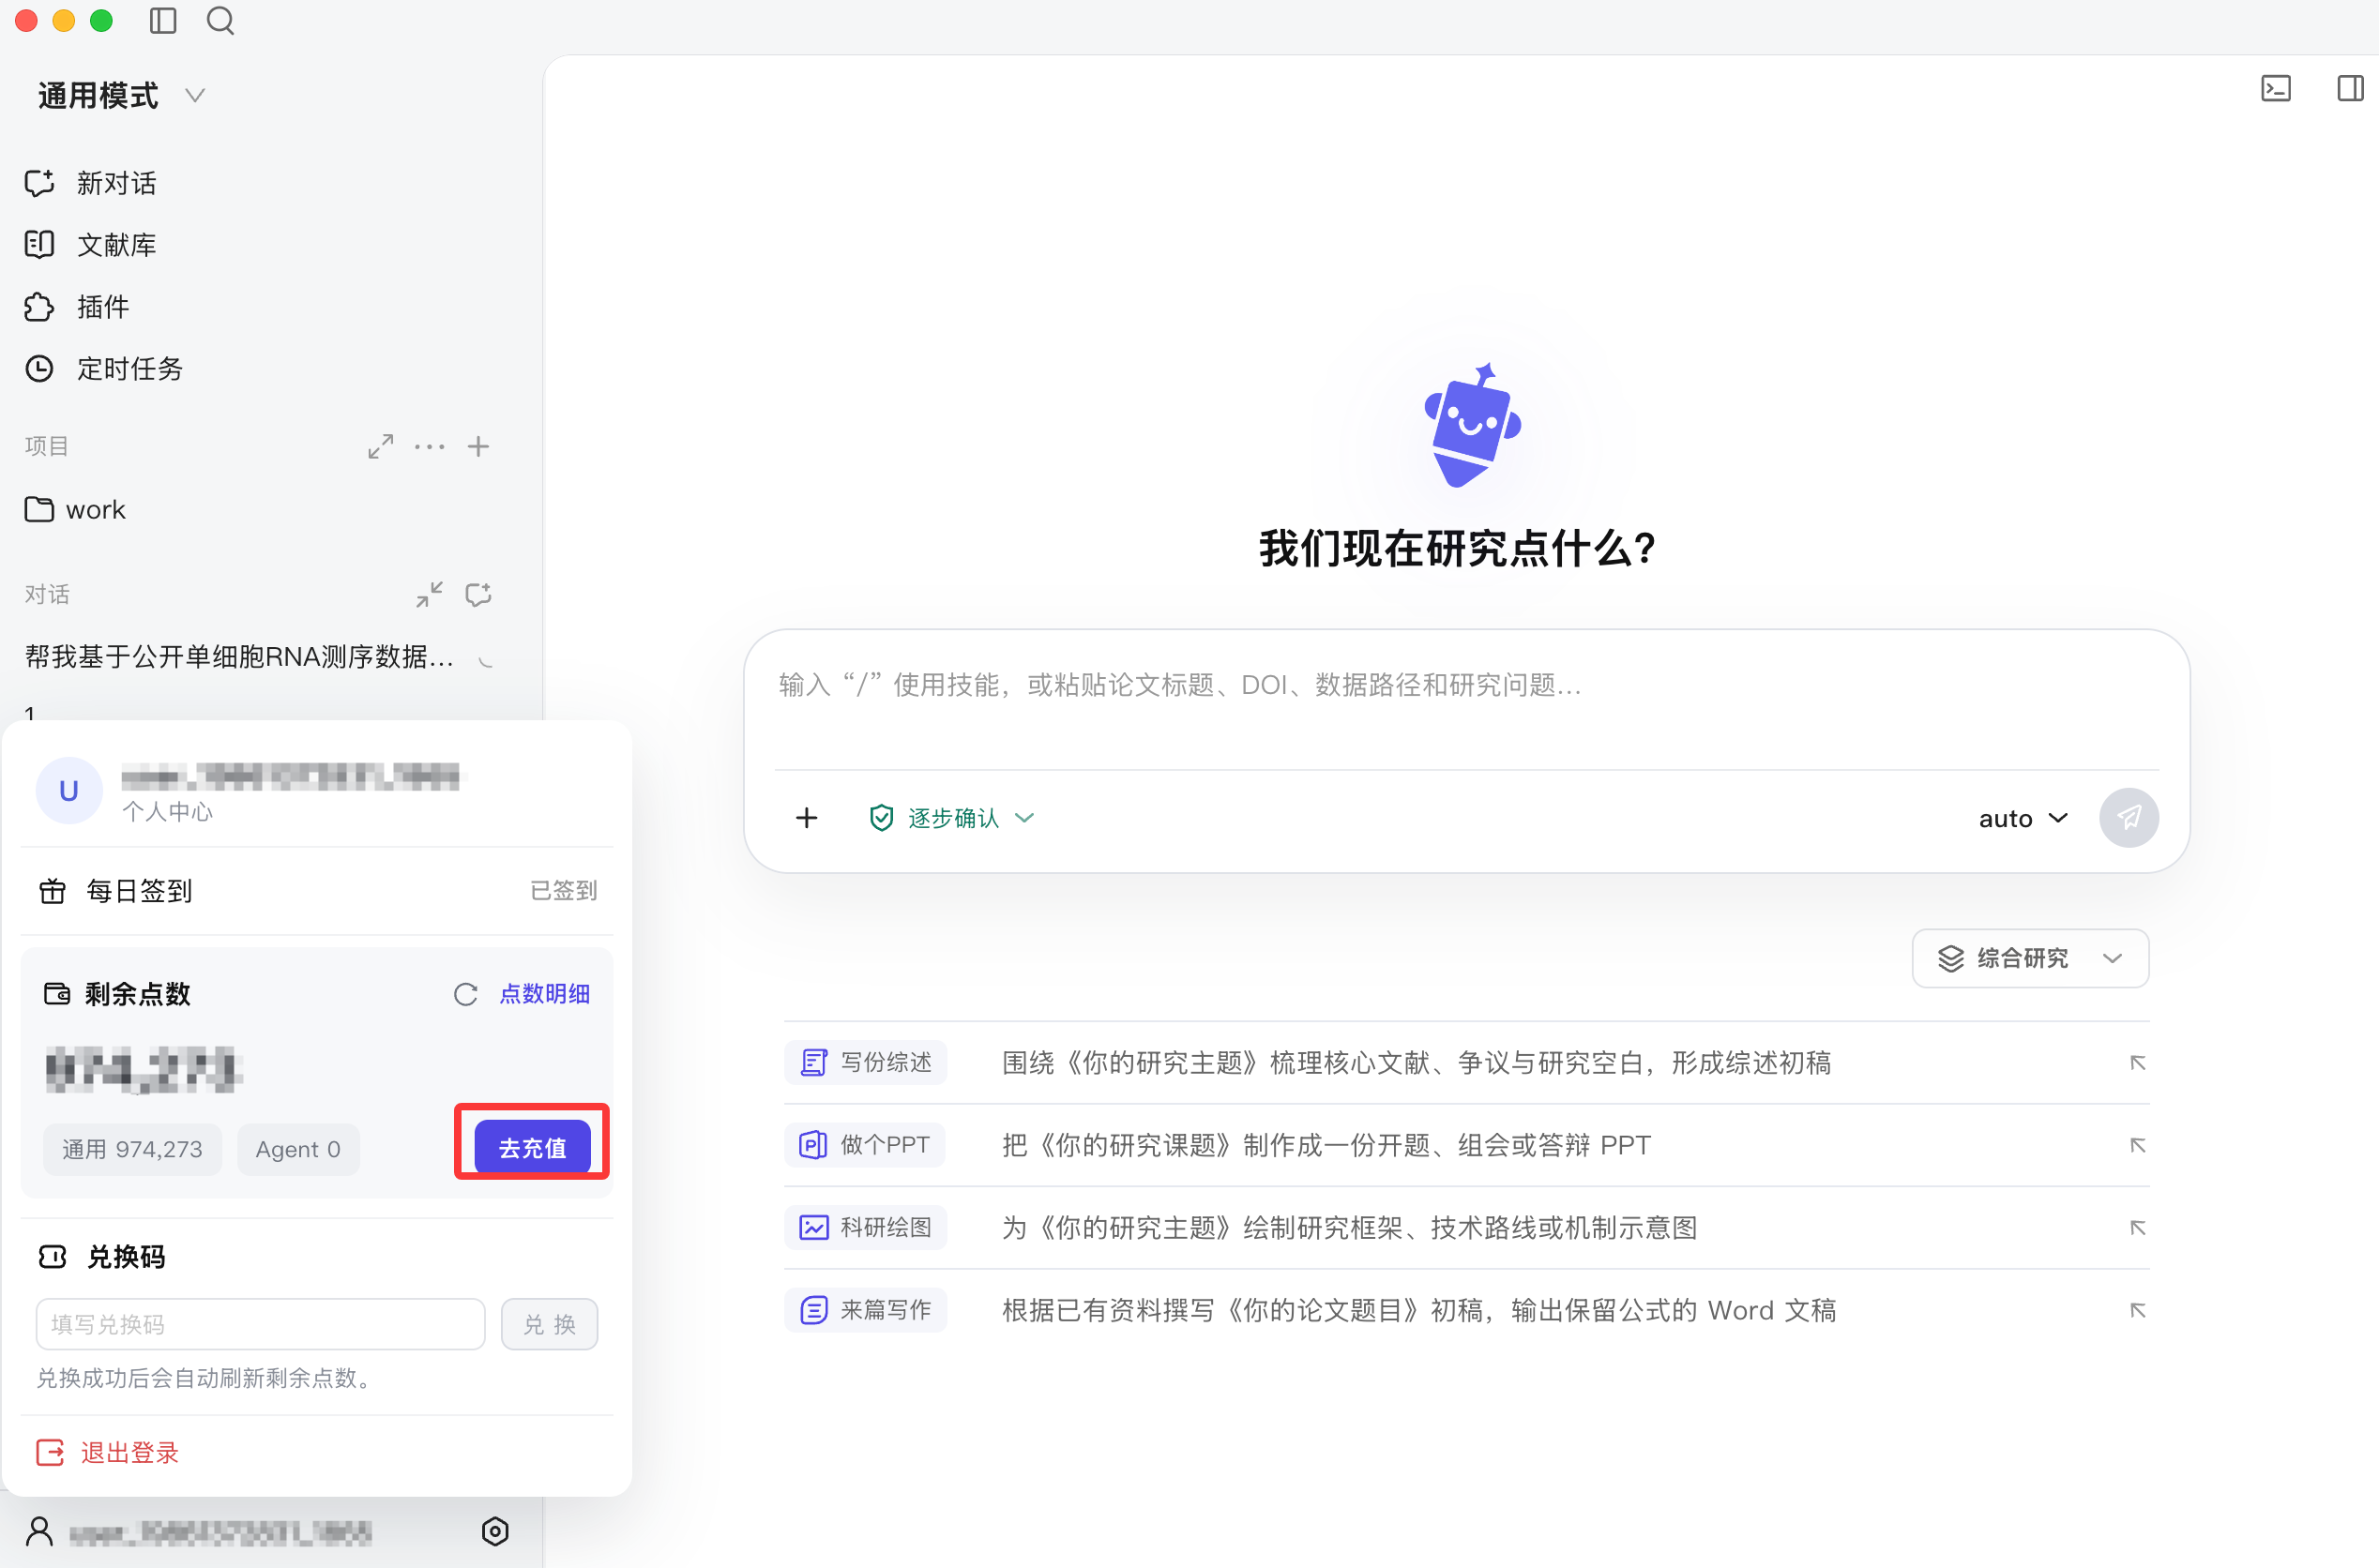Open 插件 in the sidebar

coord(77,307)
